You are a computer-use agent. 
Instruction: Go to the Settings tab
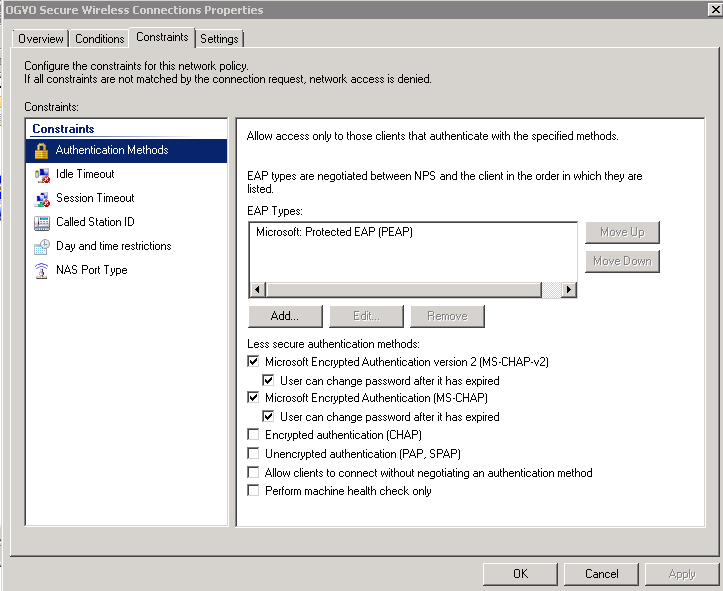point(219,39)
